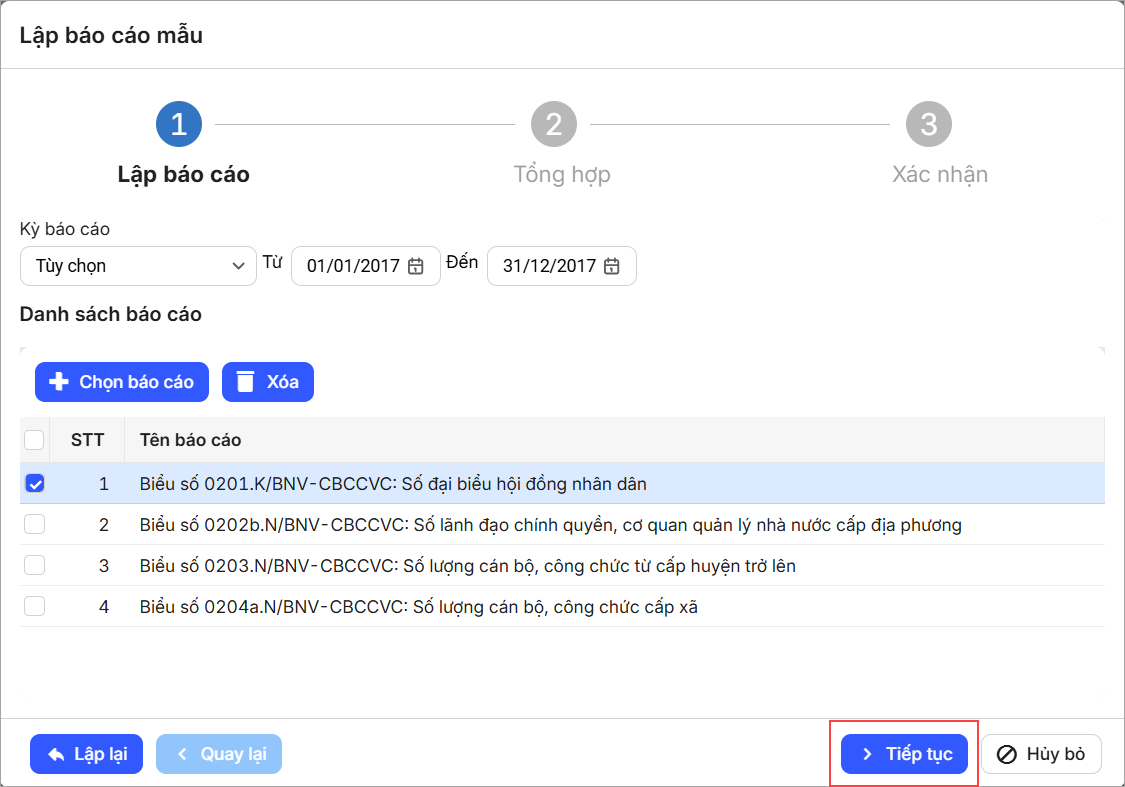Image resolution: width=1125 pixels, height=787 pixels.
Task: Open calendar icon in start date field
Action: coord(417,267)
